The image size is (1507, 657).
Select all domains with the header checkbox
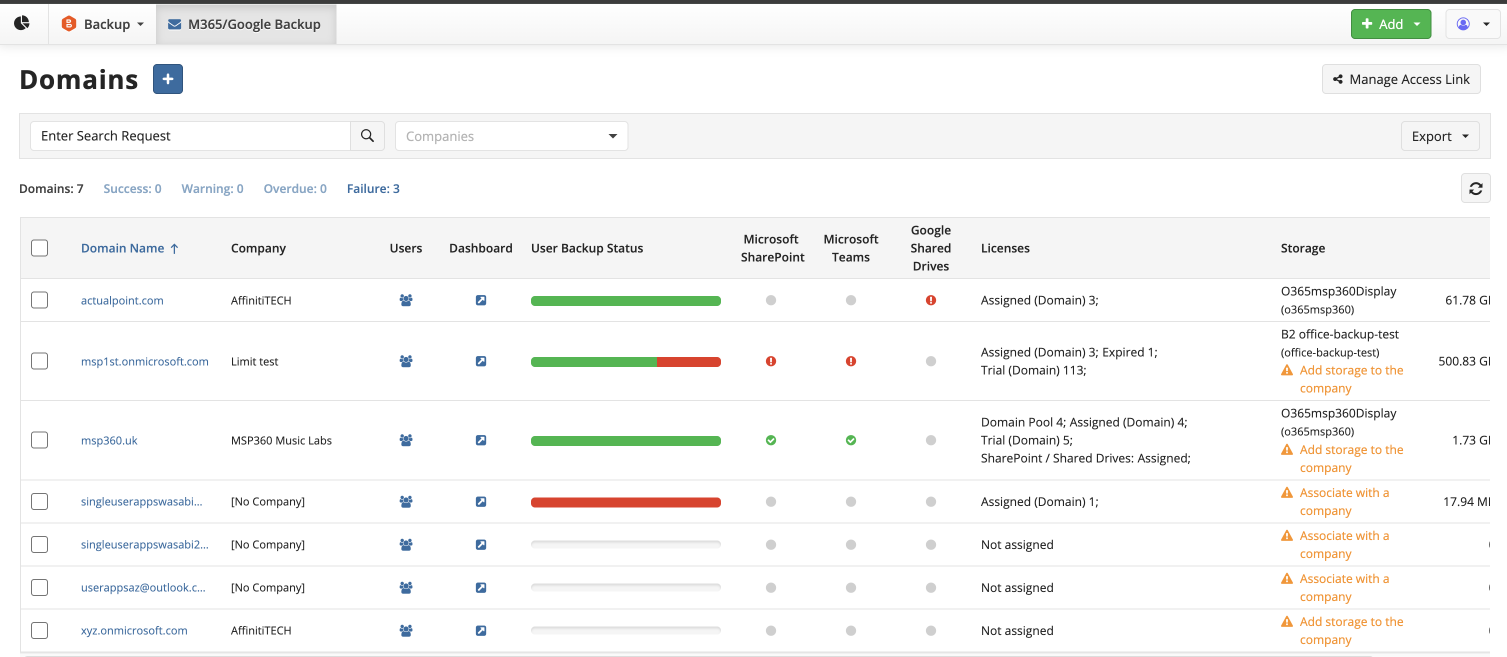39,248
